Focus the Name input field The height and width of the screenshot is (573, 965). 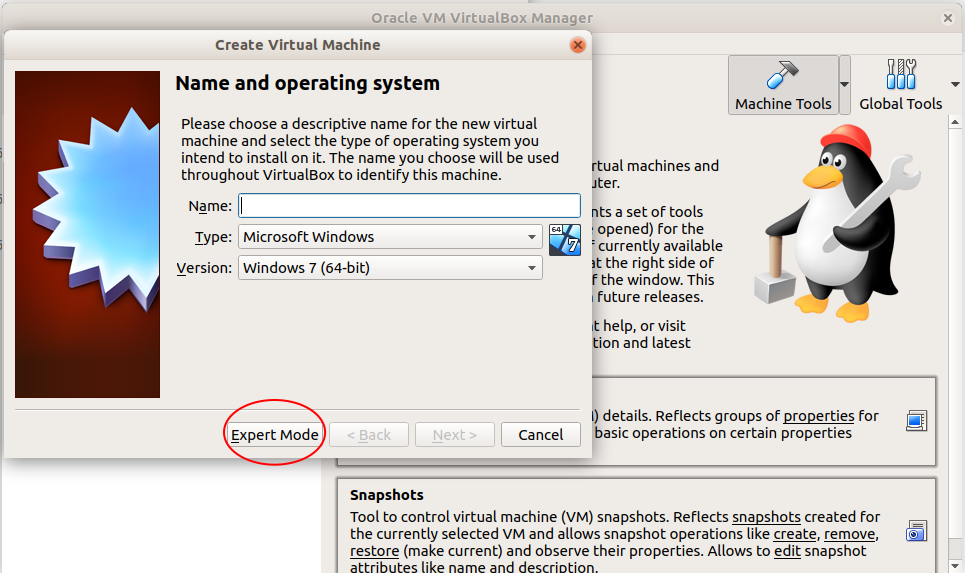click(x=409, y=206)
